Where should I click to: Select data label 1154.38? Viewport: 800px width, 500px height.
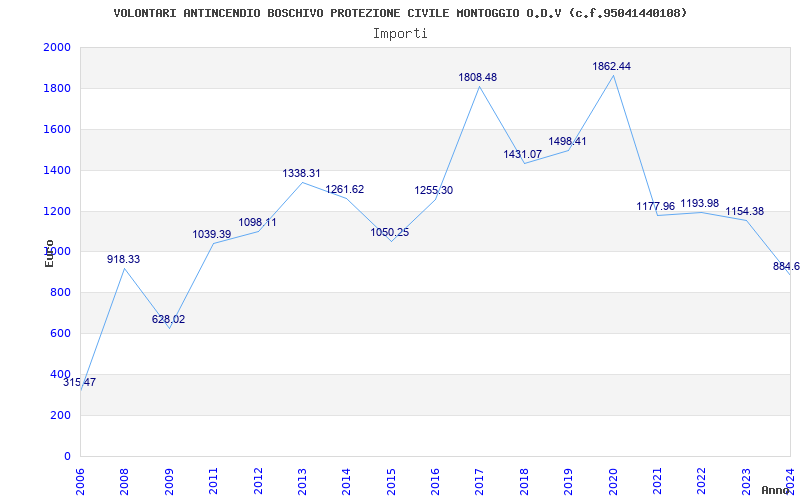coord(745,211)
